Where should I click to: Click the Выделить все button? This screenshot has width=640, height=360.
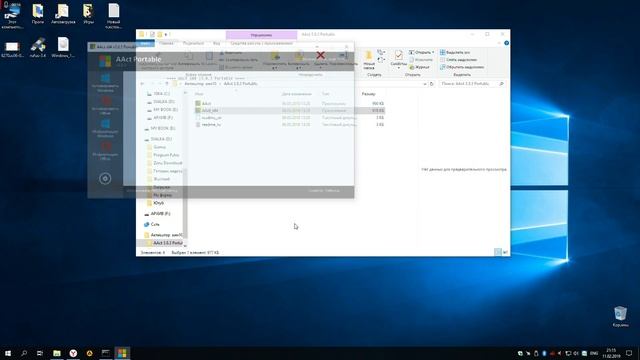(455, 52)
